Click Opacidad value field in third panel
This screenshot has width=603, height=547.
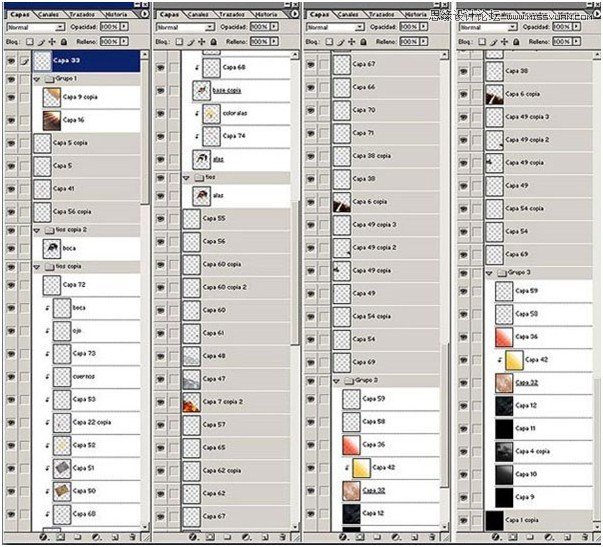409,27
